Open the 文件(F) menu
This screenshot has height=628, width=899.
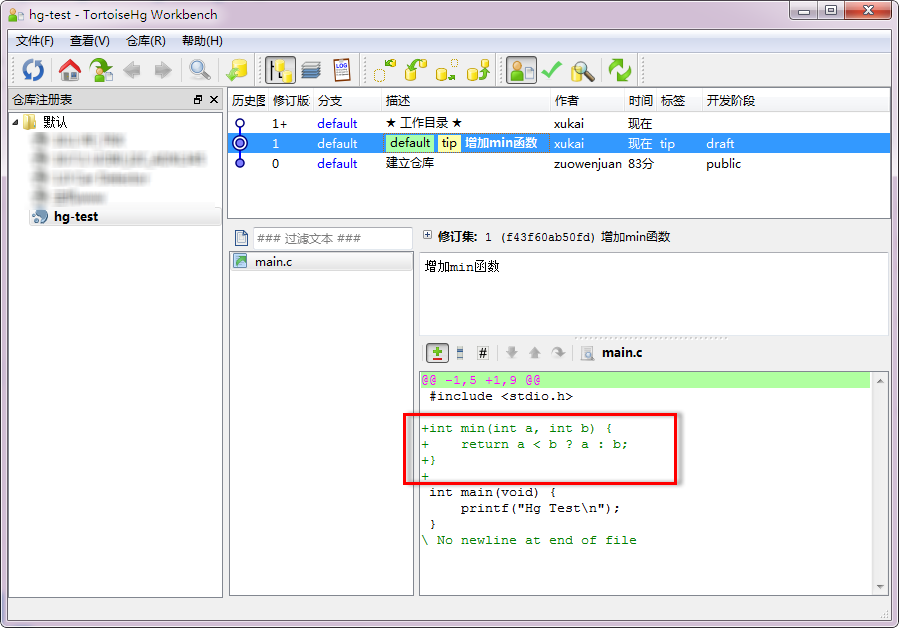coord(34,41)
